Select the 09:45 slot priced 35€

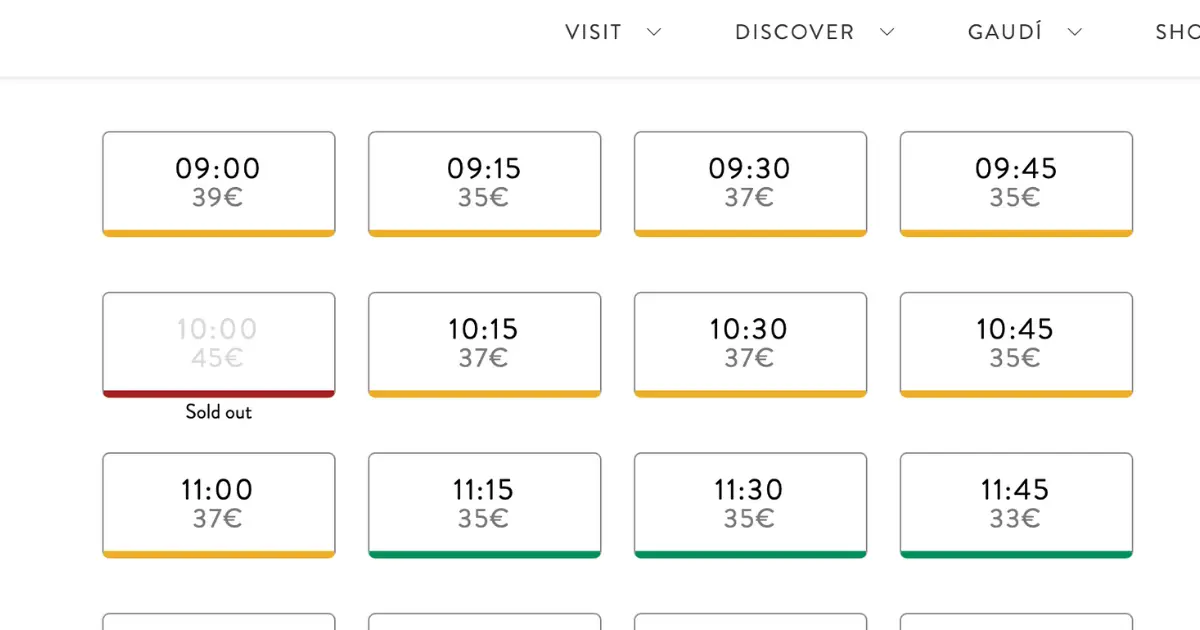(x=1016, y=182)
